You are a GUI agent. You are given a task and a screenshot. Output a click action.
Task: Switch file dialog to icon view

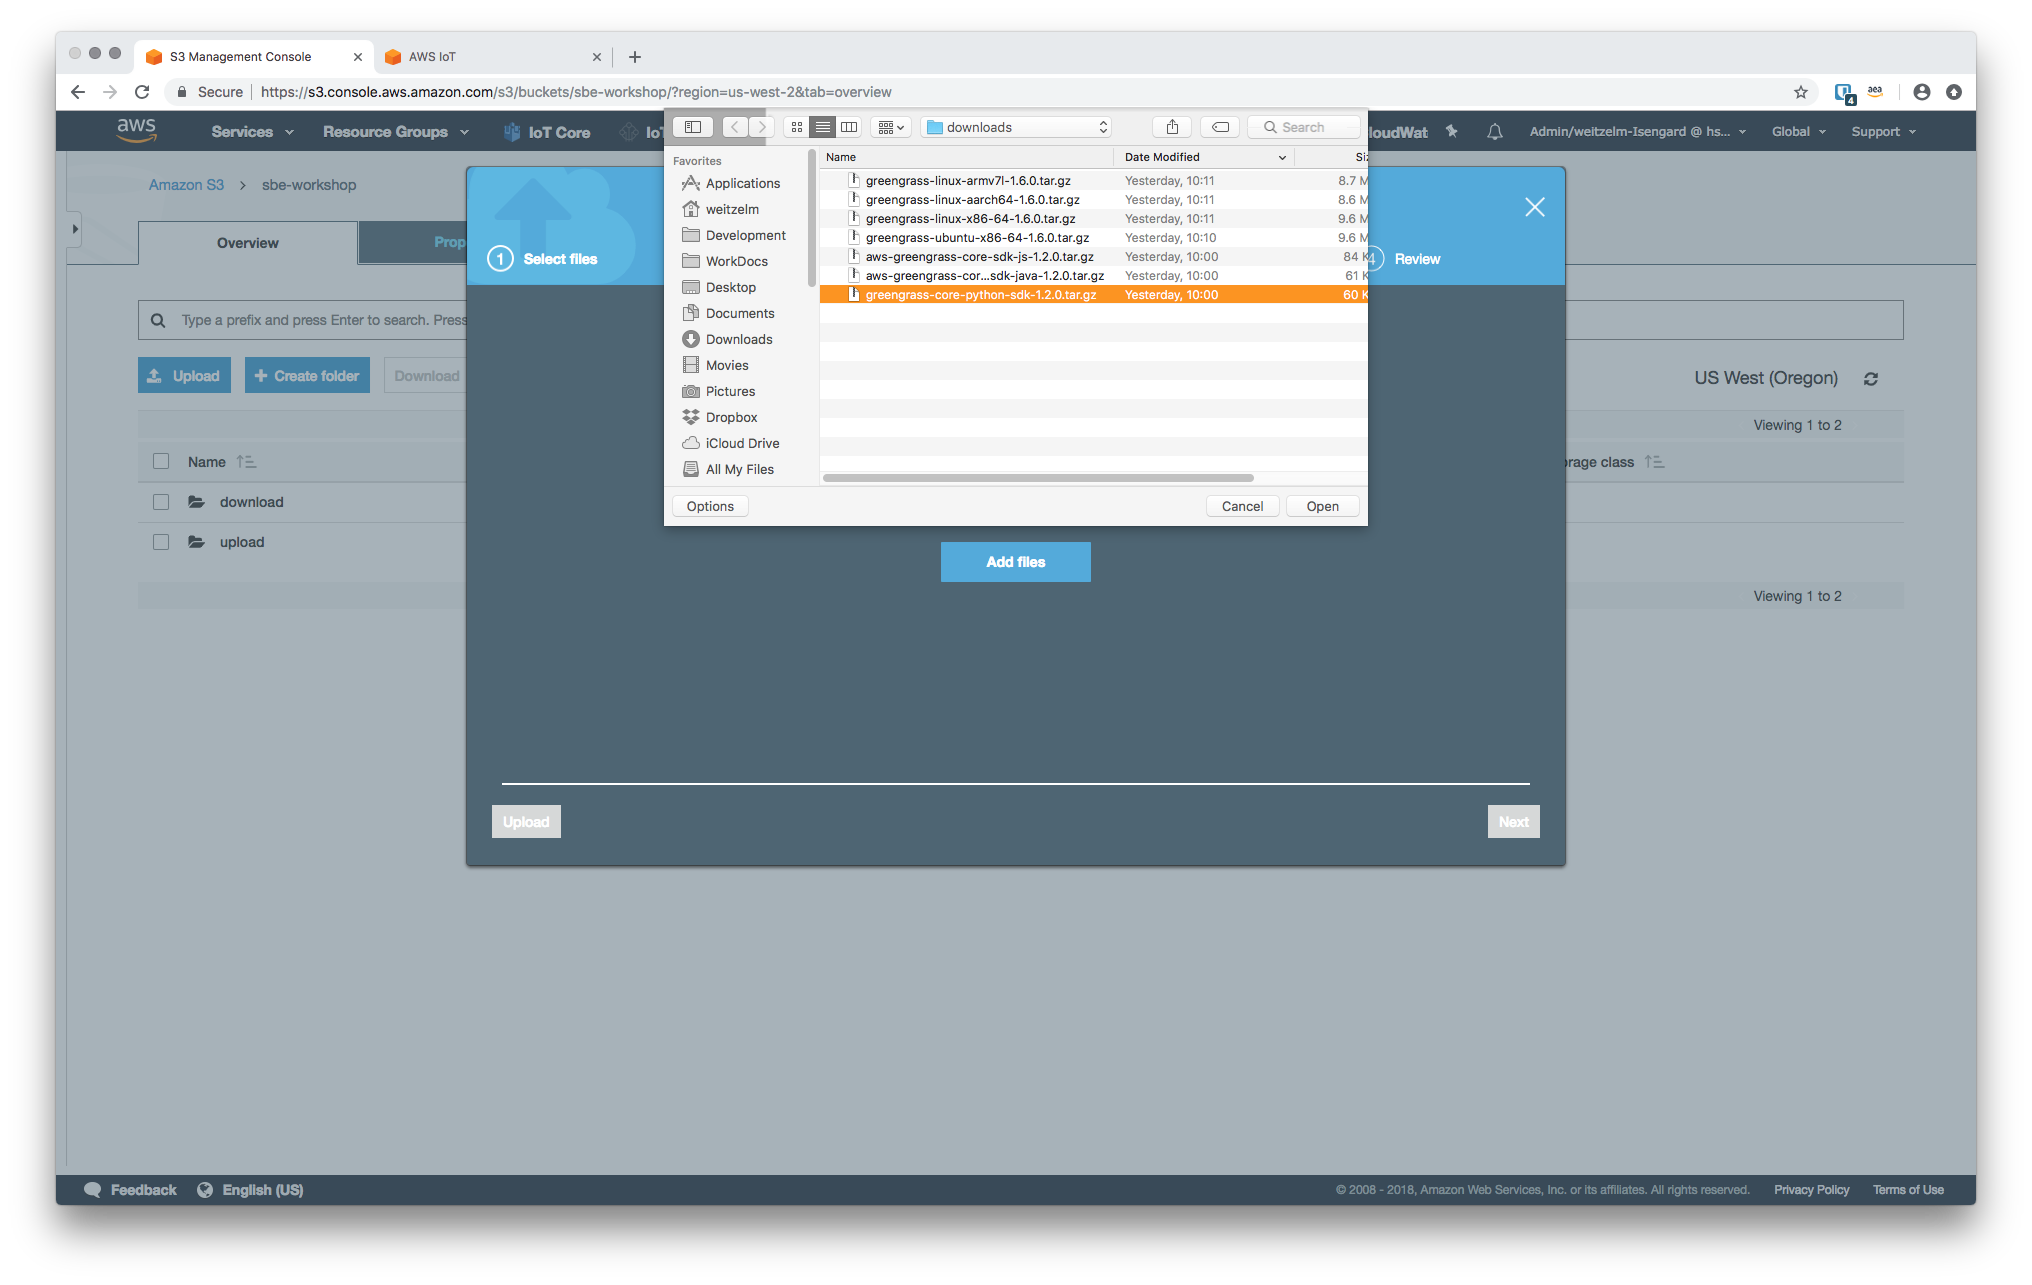[797, 127]
